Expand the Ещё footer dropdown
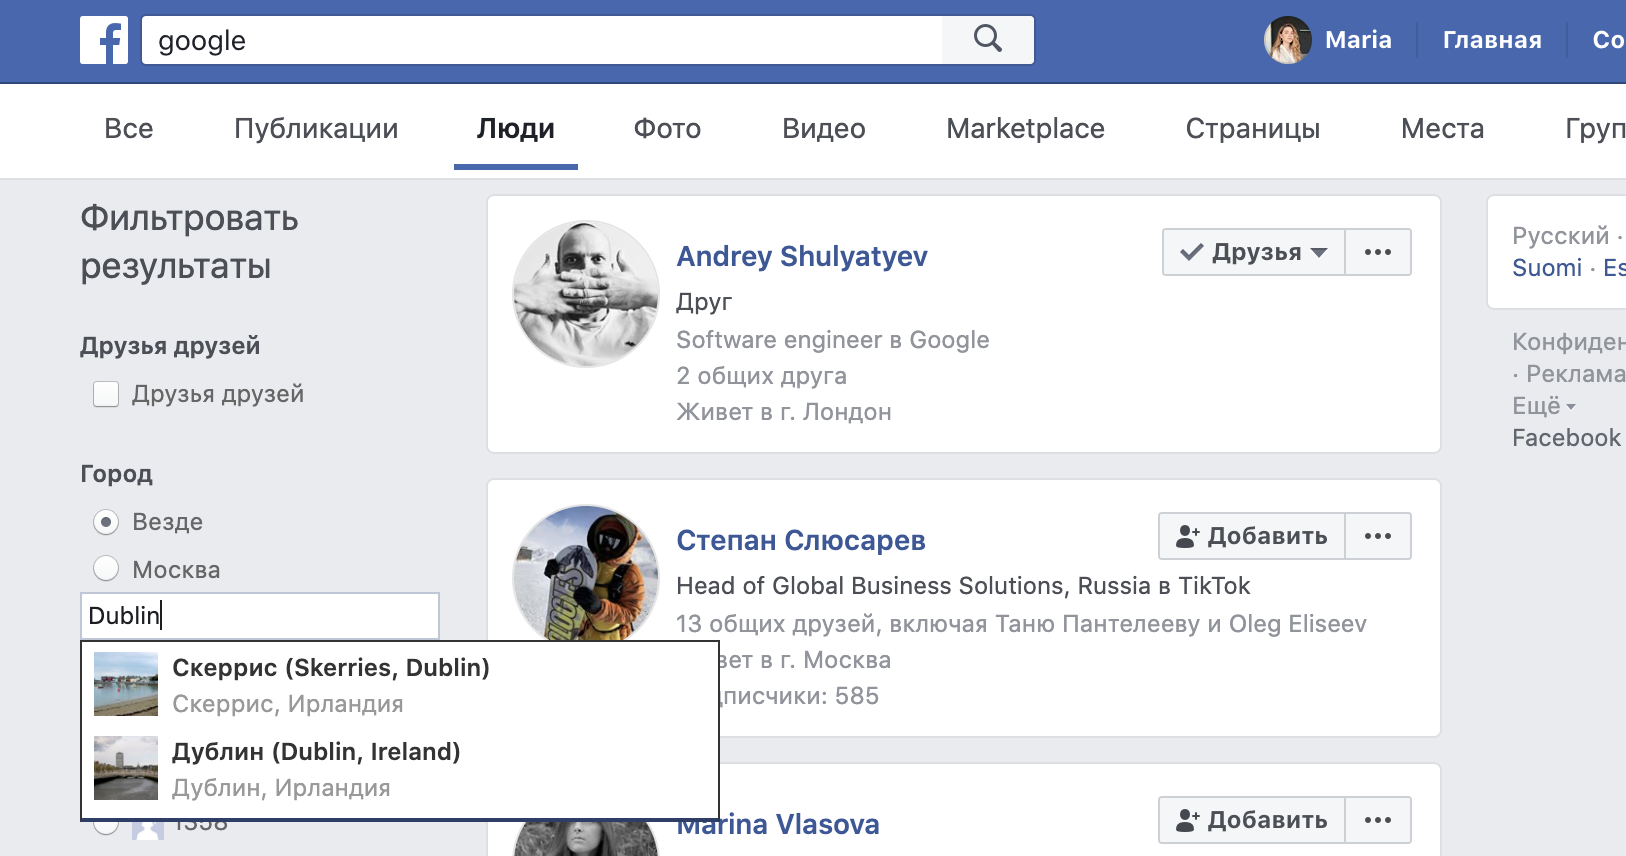1626x856 pixels. click(1544, 406)
